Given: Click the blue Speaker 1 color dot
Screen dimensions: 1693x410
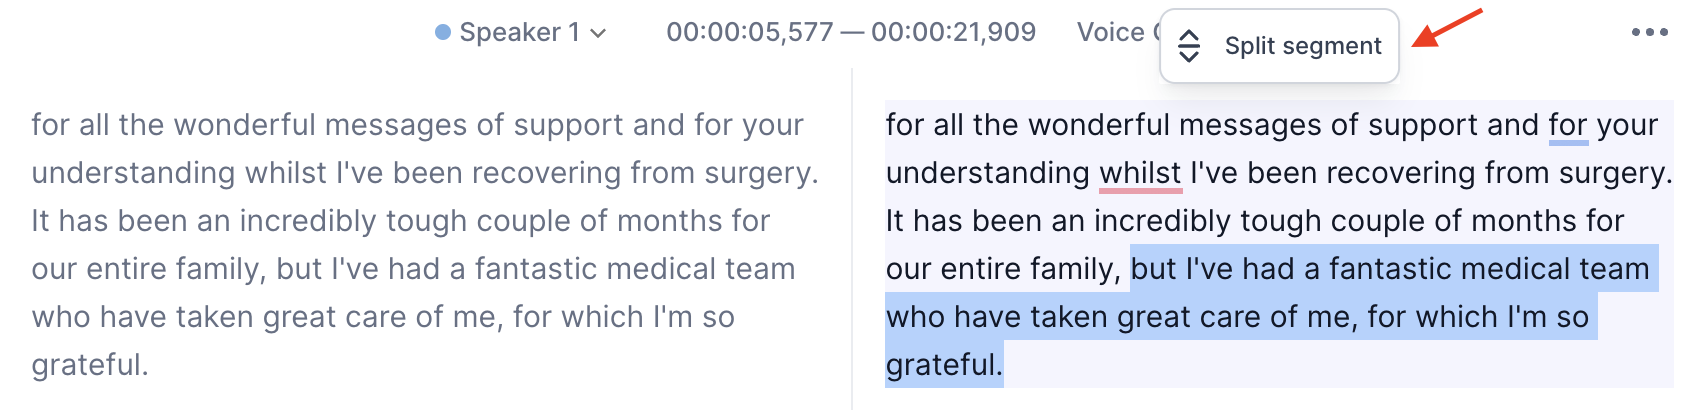Looking at the screenshot, I should click(443, 32).
